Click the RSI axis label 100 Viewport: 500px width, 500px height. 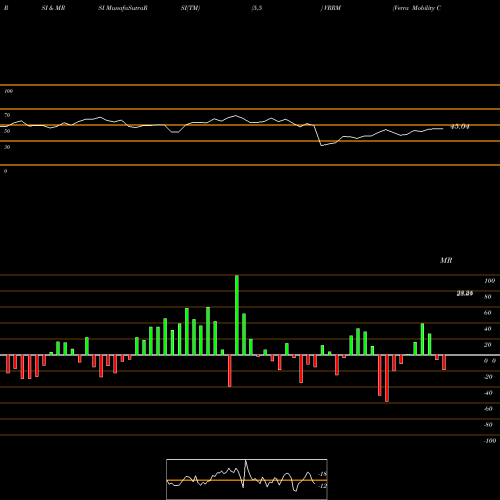pyautogui.click(x=8, y=91)
